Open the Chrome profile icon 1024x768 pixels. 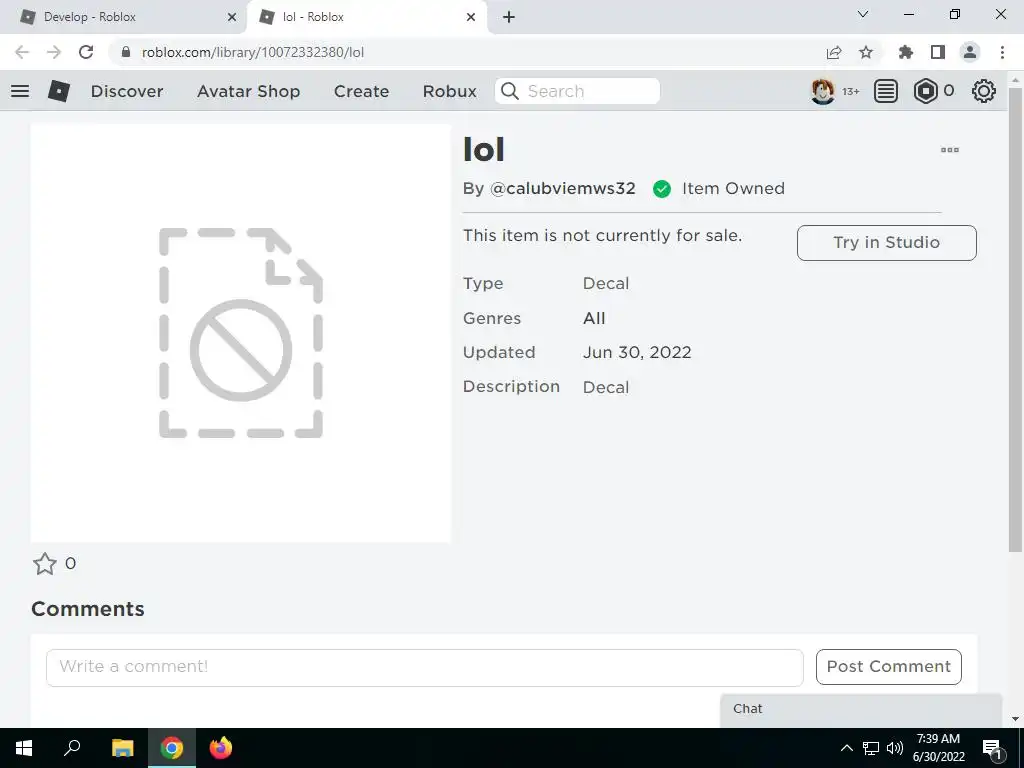click(x=970, y=52)
